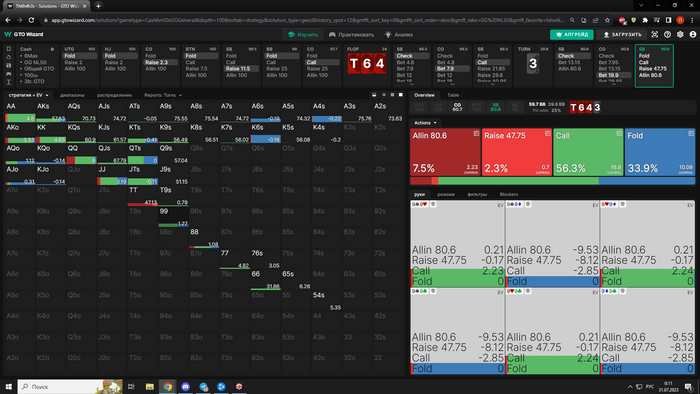Image resolution: width=700 pixels, height=394 pixels.
Task: Open the help question mark icon
Action: click(x=667, y=34)
